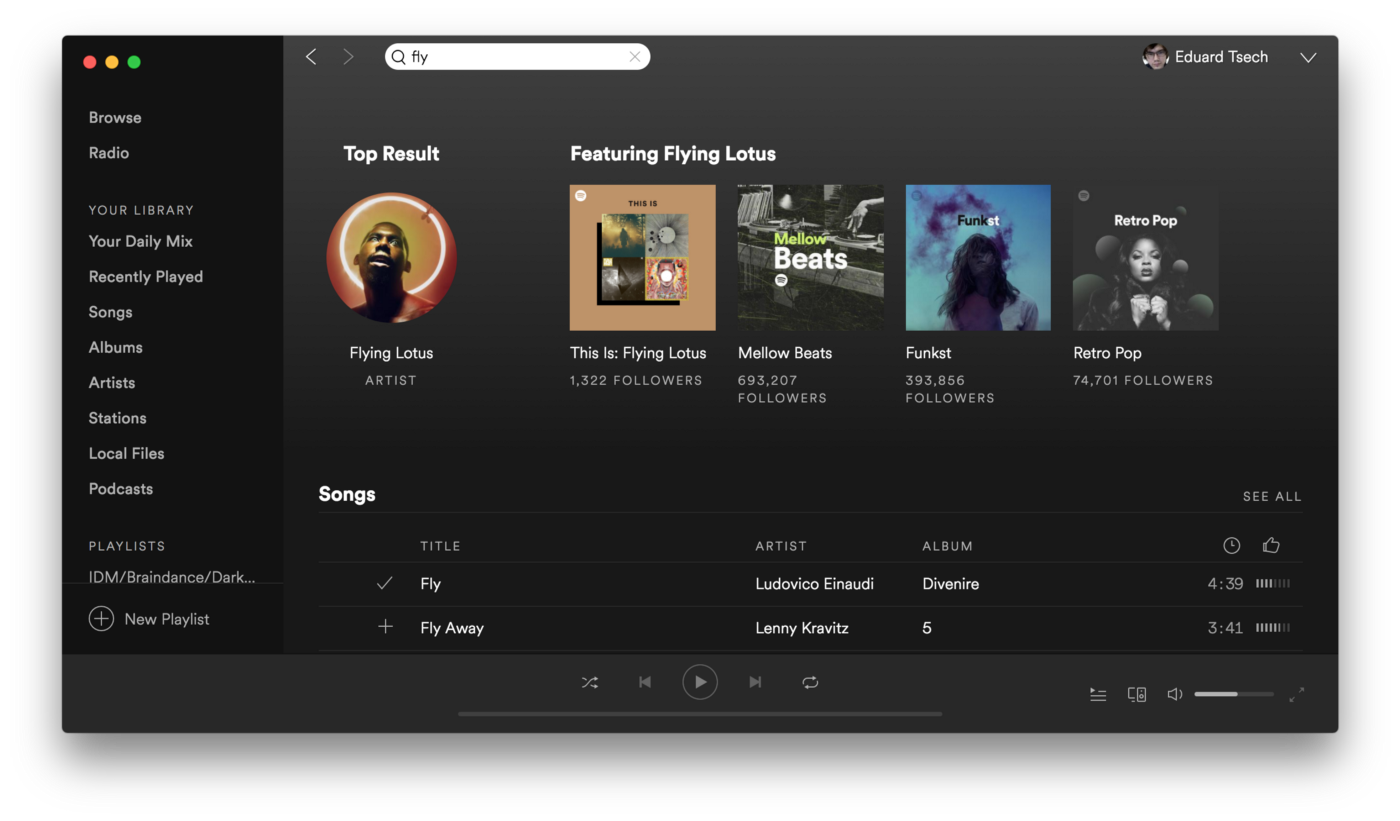Click the search input containing fly
Viewport: 1400px width, 821px height.
click(517, 57)
